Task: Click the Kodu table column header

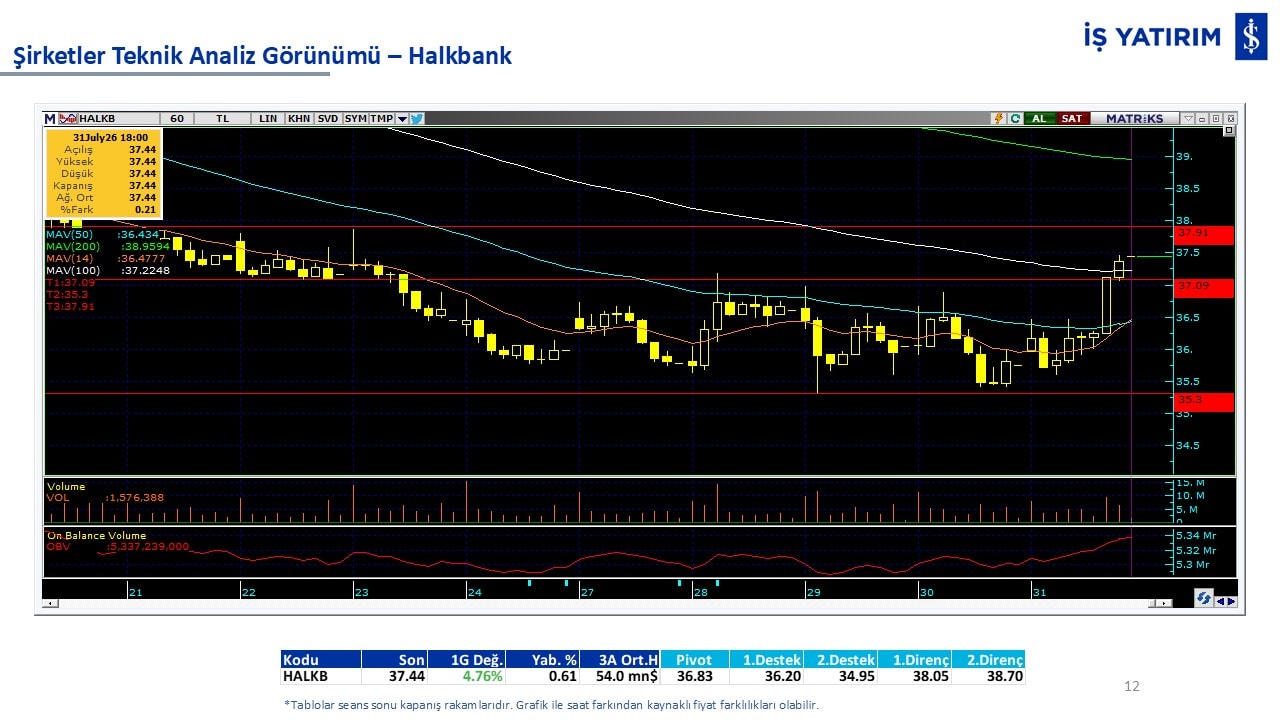Action: (x=321, y=660)
